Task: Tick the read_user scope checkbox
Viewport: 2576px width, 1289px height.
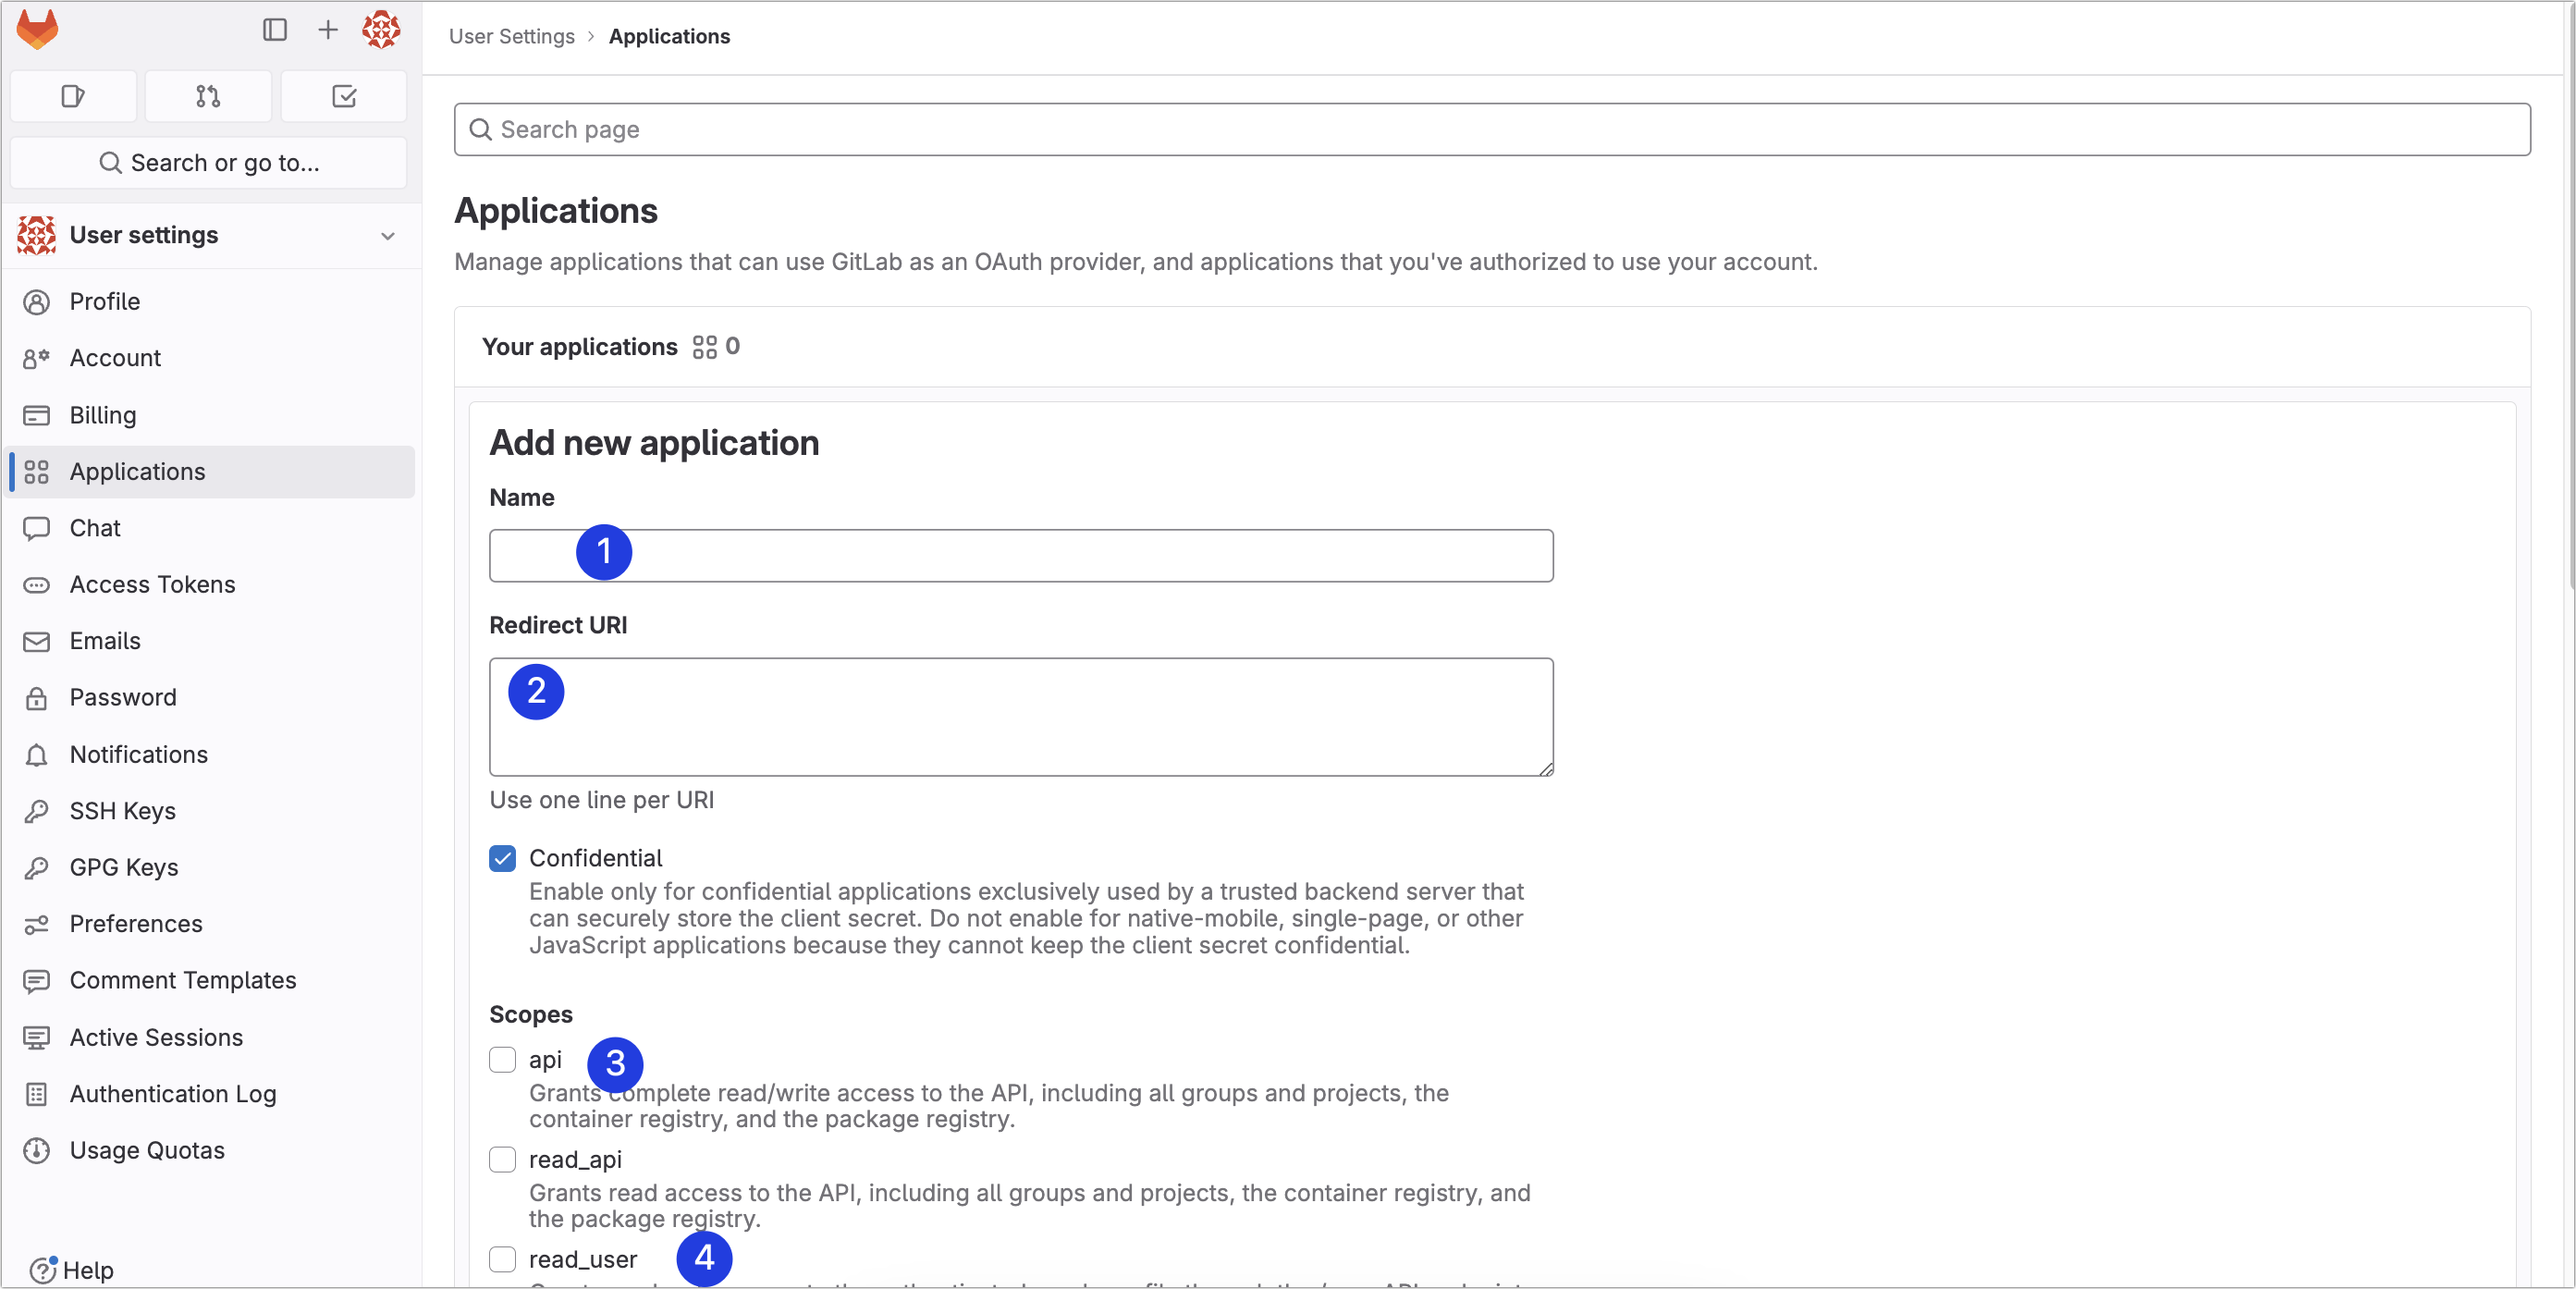Action: pos(502,1259)
